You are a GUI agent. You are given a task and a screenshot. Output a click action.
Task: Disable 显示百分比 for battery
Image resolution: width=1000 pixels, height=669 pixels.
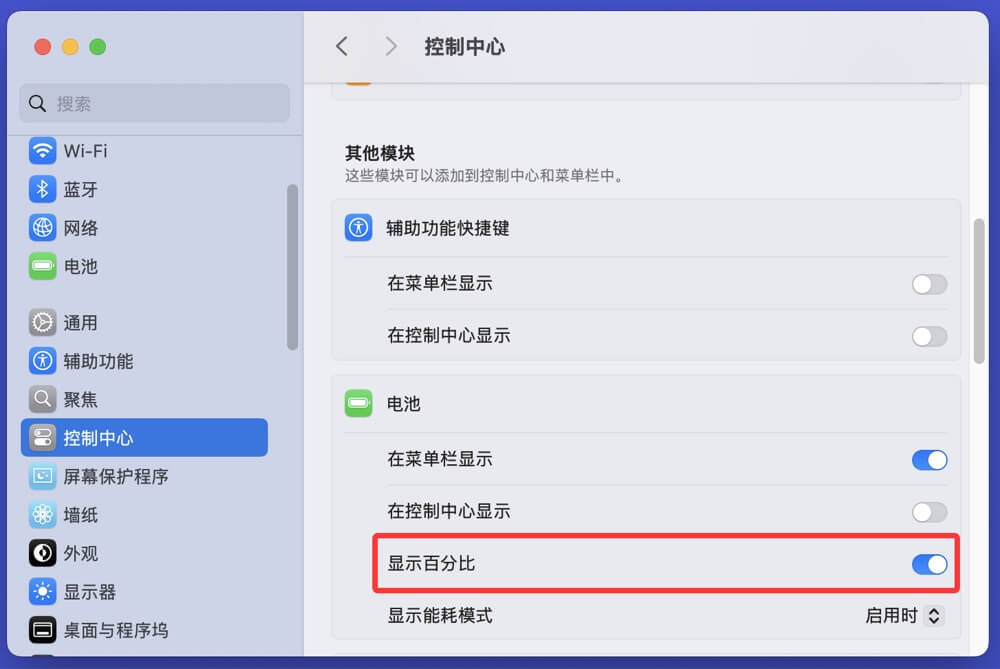pos(930,563)
